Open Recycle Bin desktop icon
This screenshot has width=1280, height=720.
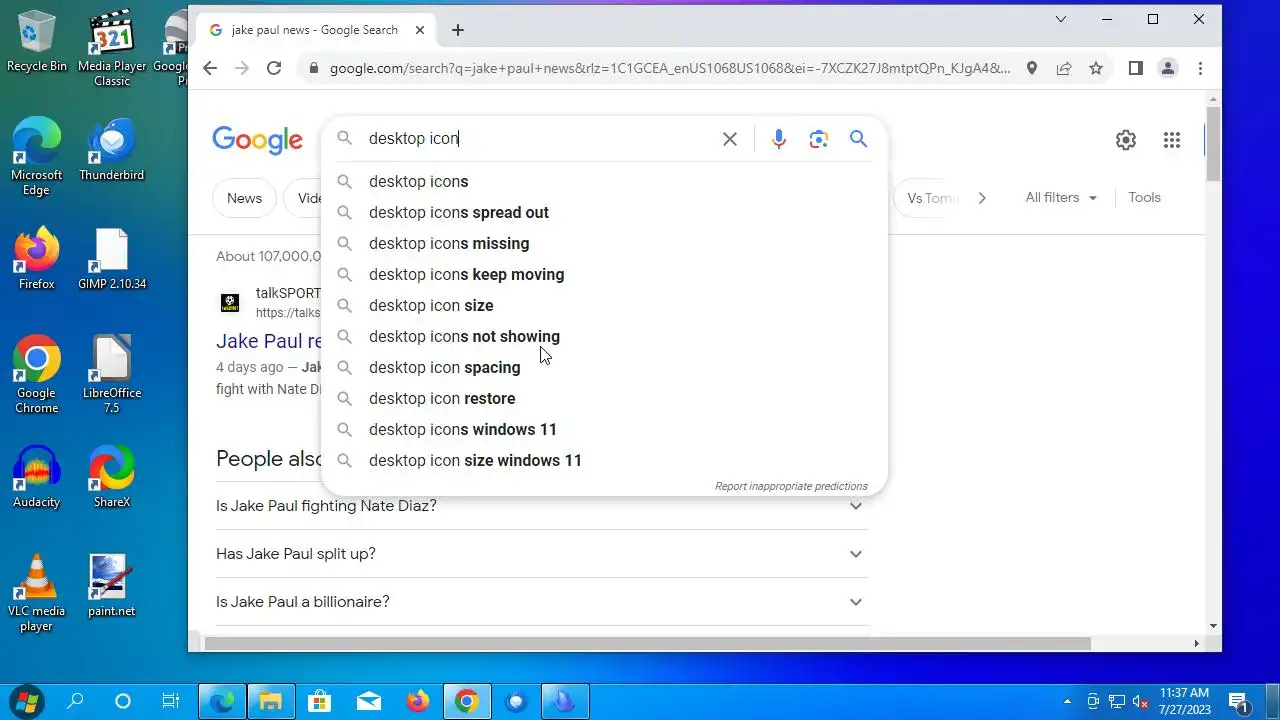[37, 42]
